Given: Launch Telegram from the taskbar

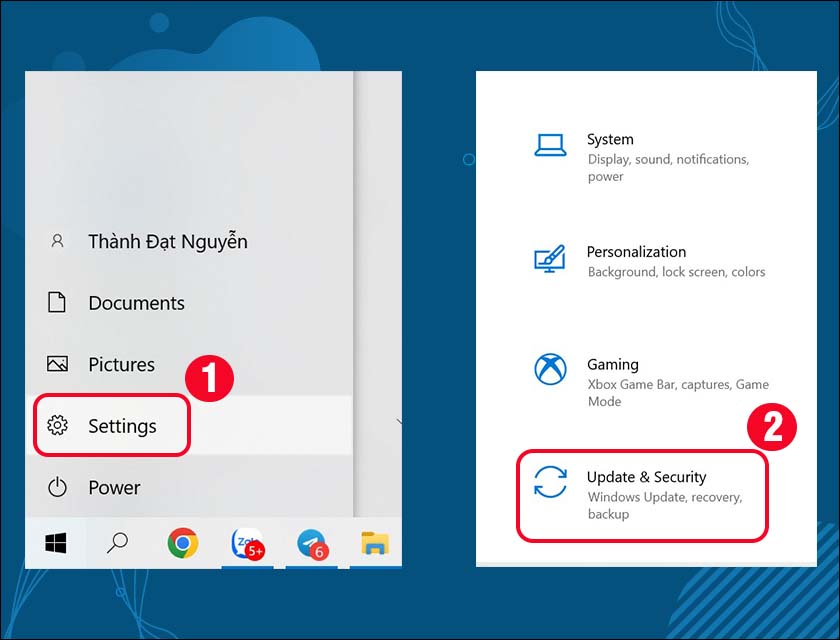Looking at the screenshot, I should 311,543.
